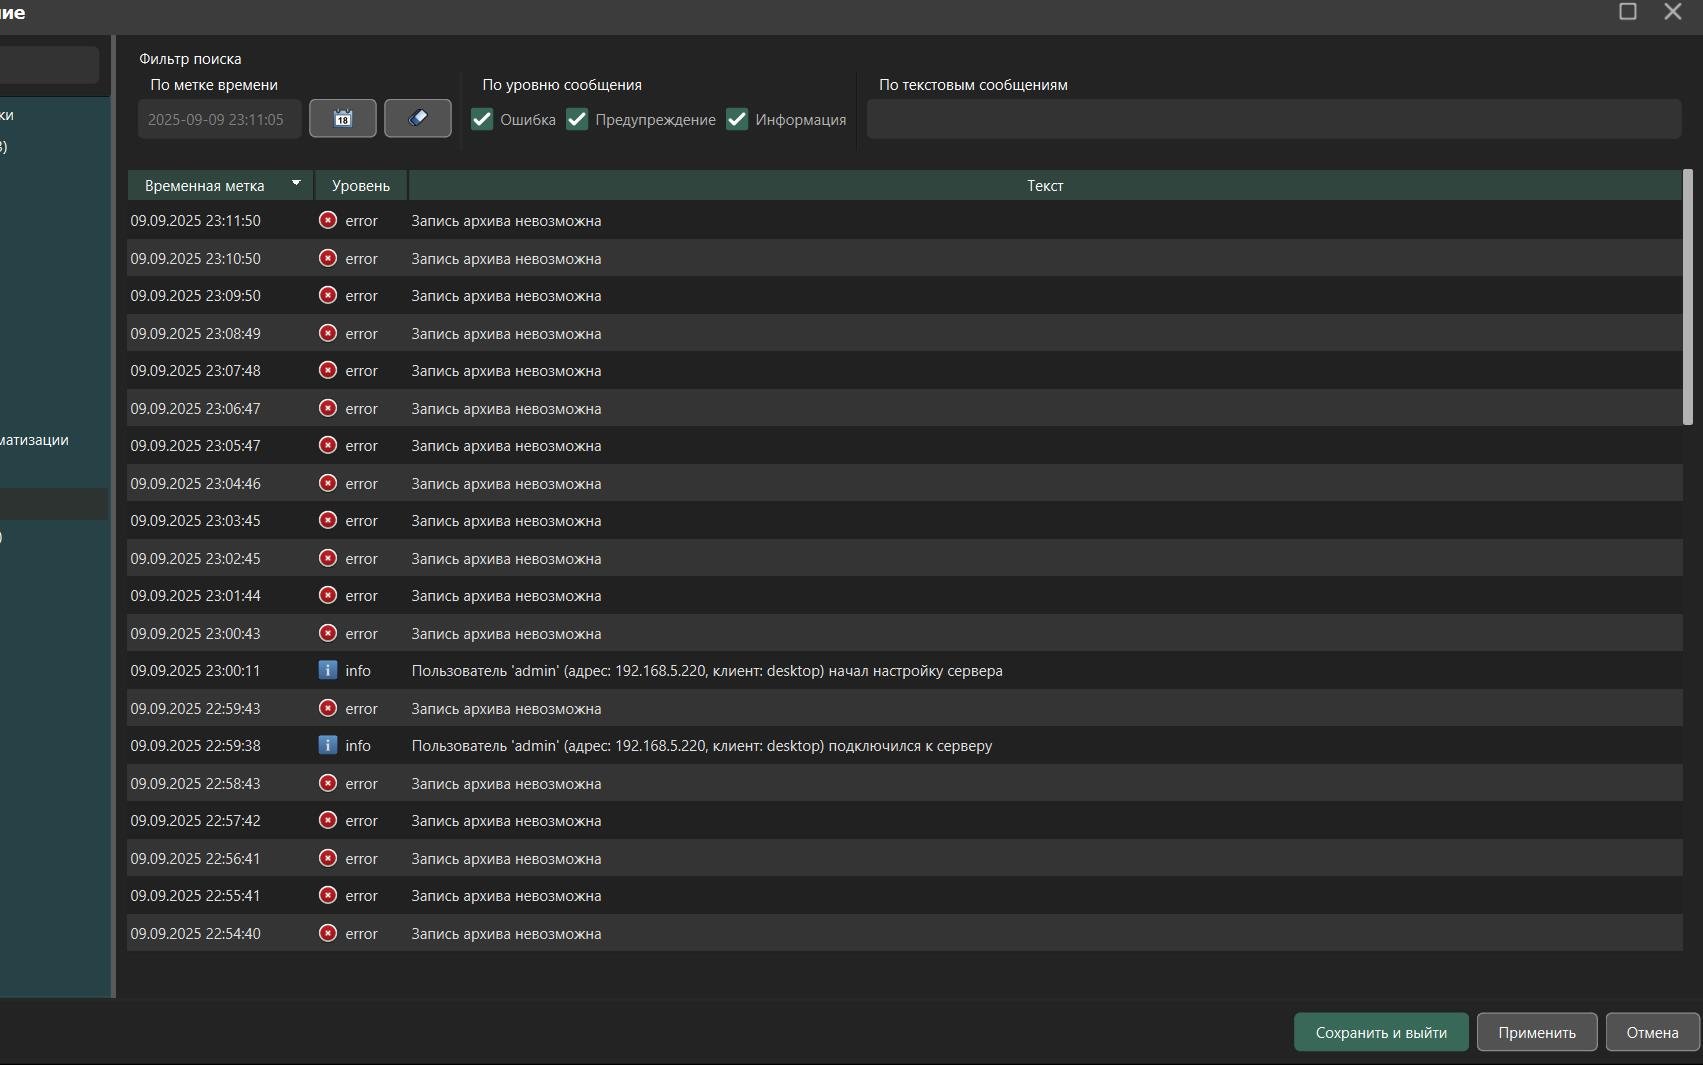Click the info icon on the 23:00:11 row
The height and width of the screenshot is (1065, 1703).
(328, 670)
